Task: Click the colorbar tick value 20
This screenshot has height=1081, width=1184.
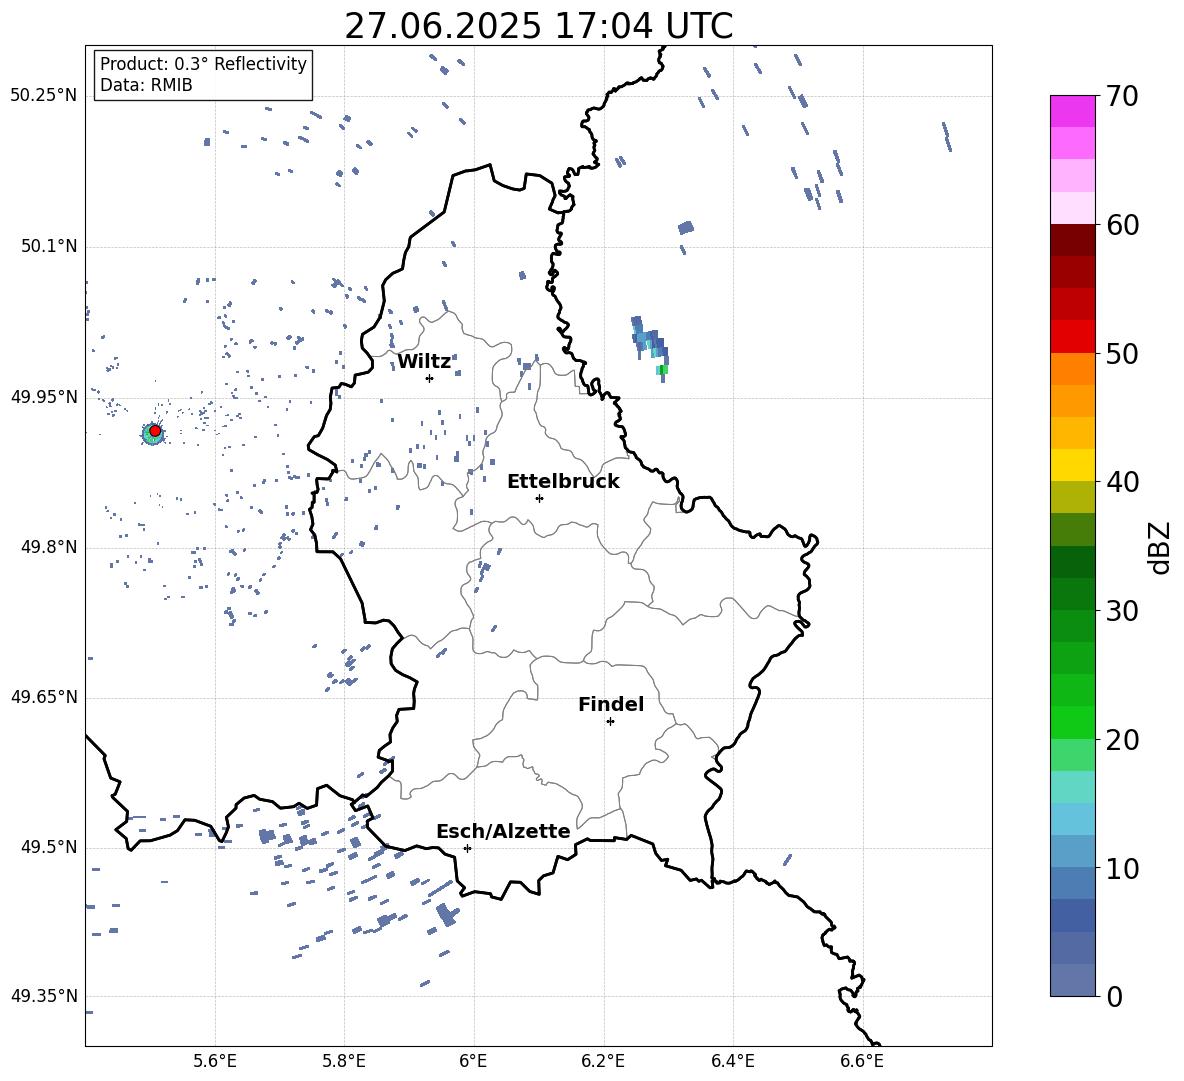Action: pyautogui.click(x=1122, y=740)
